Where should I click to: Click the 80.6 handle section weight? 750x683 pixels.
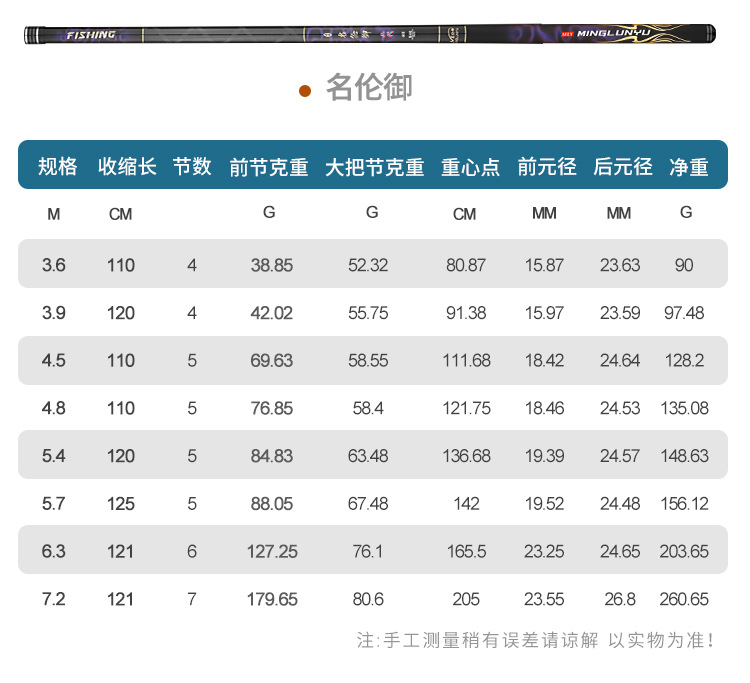pos(368,599)
